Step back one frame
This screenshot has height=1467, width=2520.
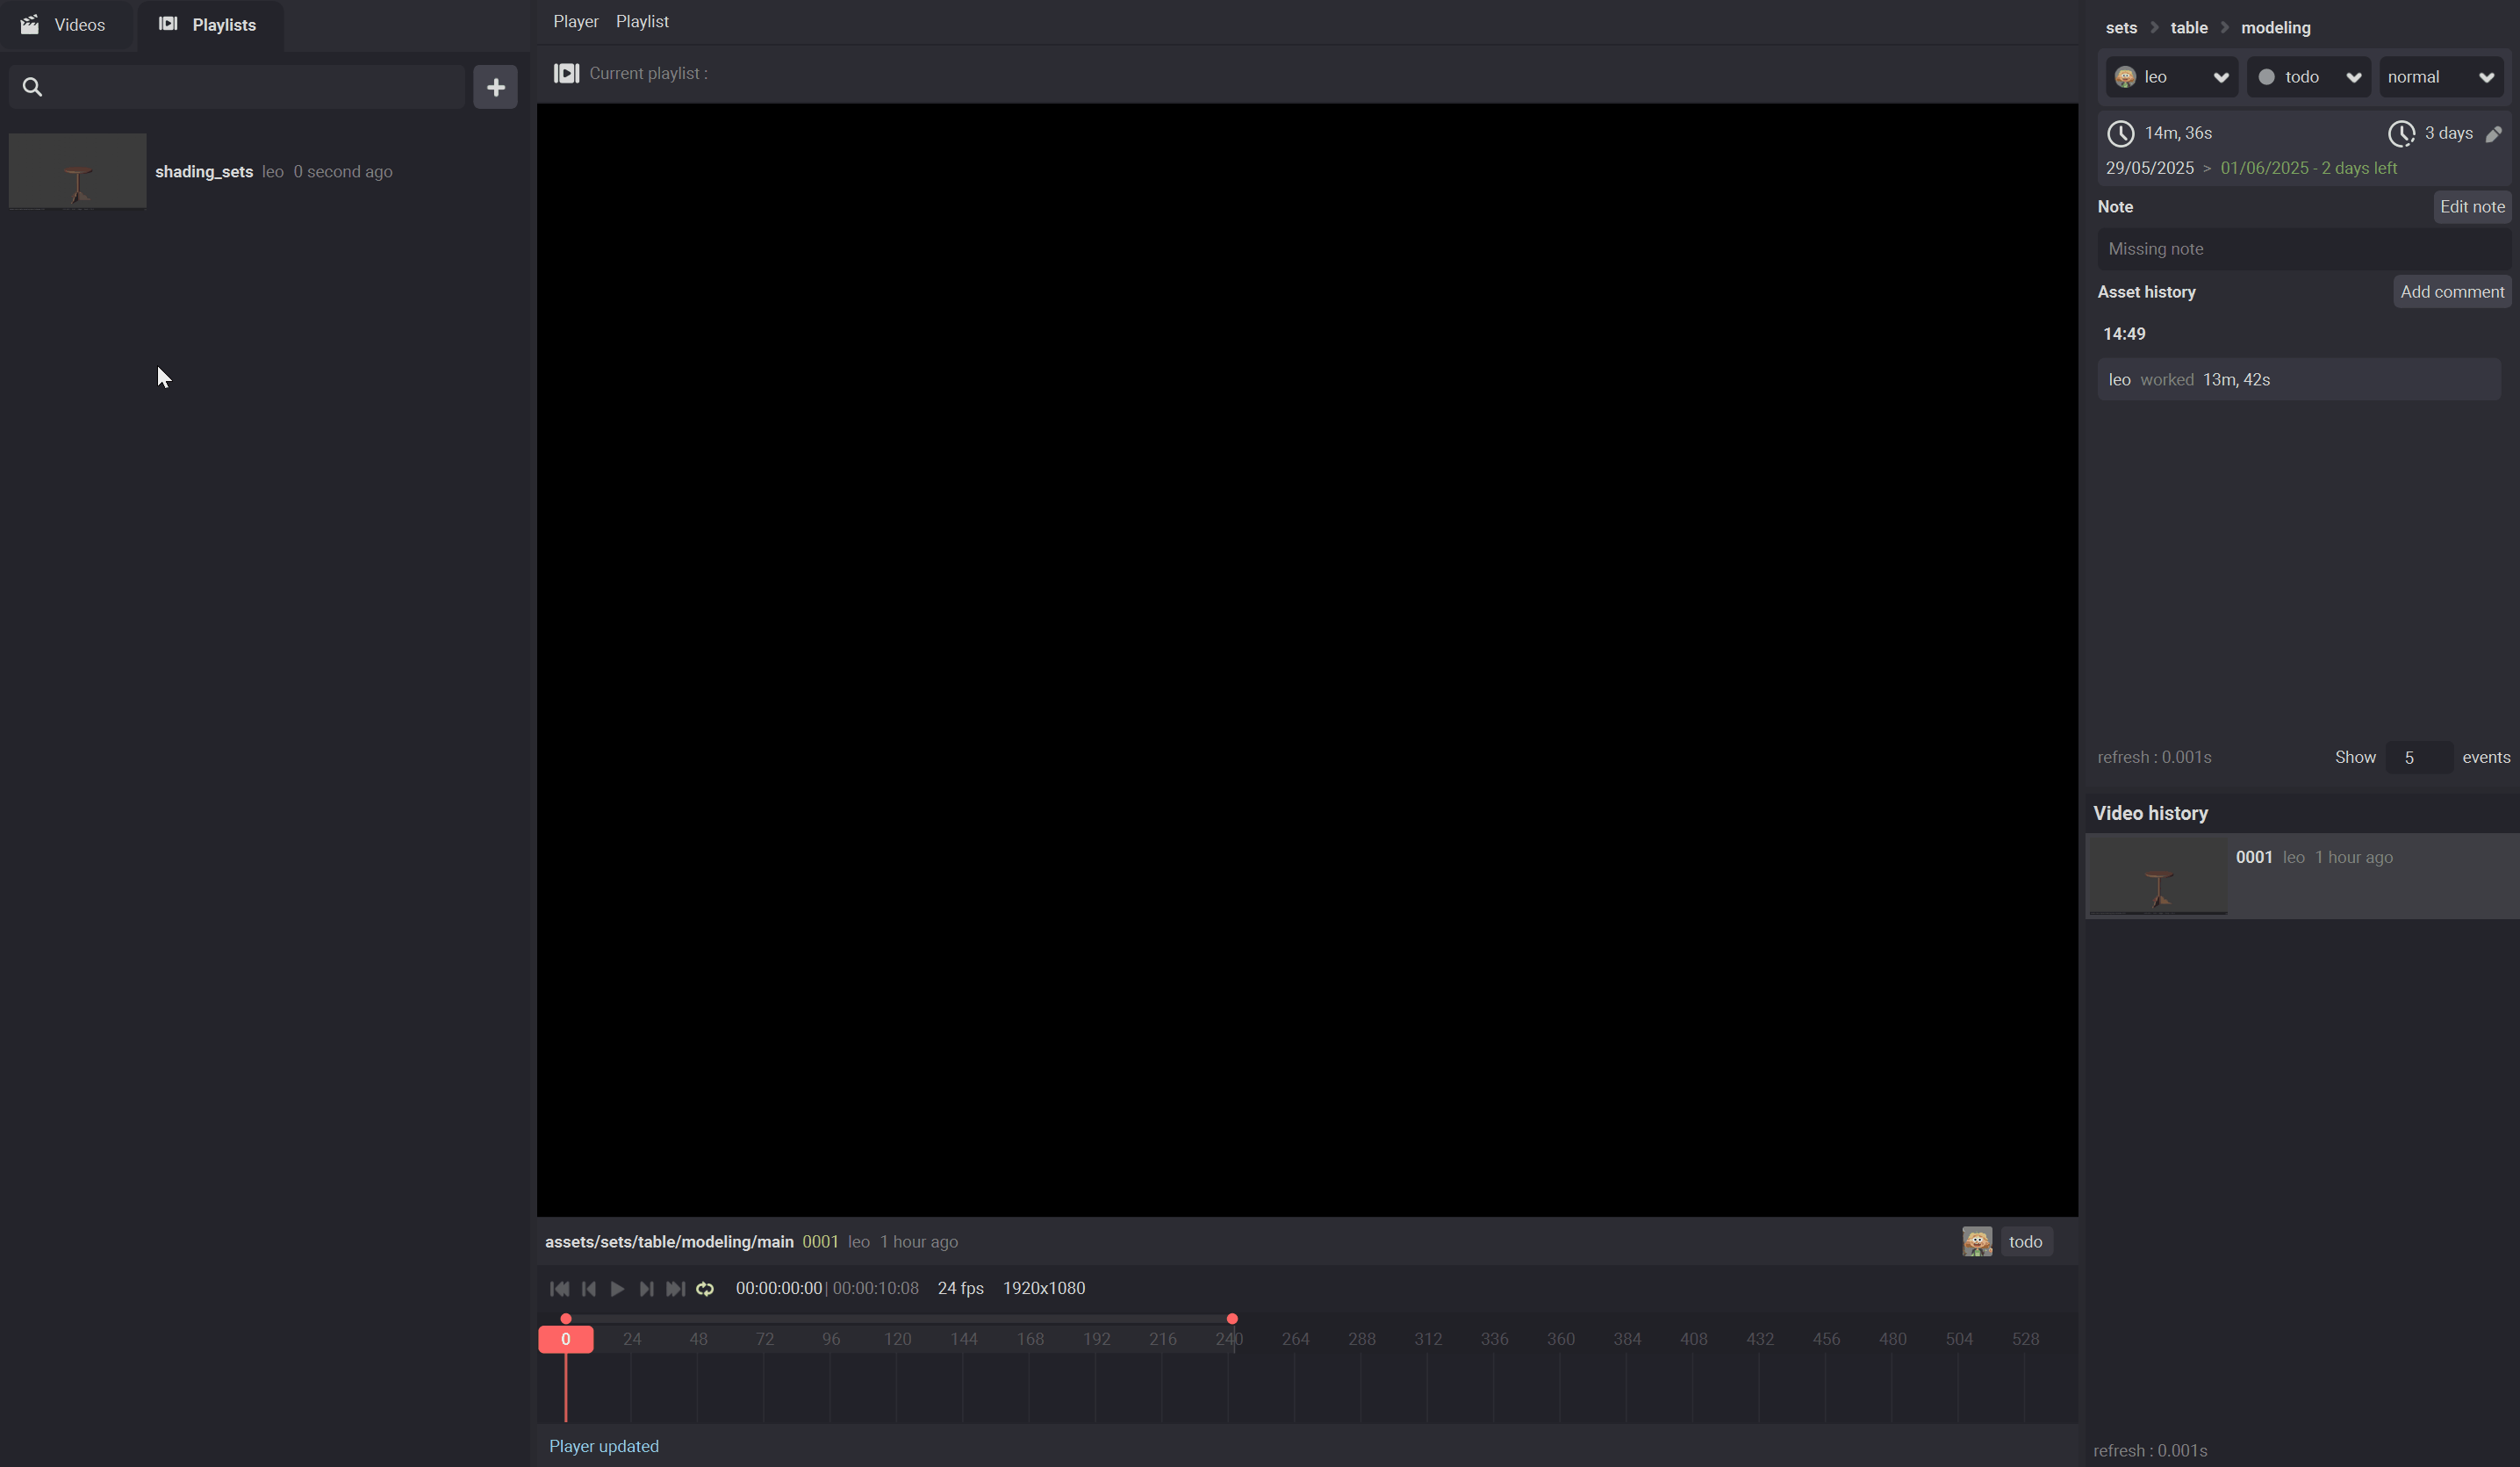click(x=588, y=1289)
